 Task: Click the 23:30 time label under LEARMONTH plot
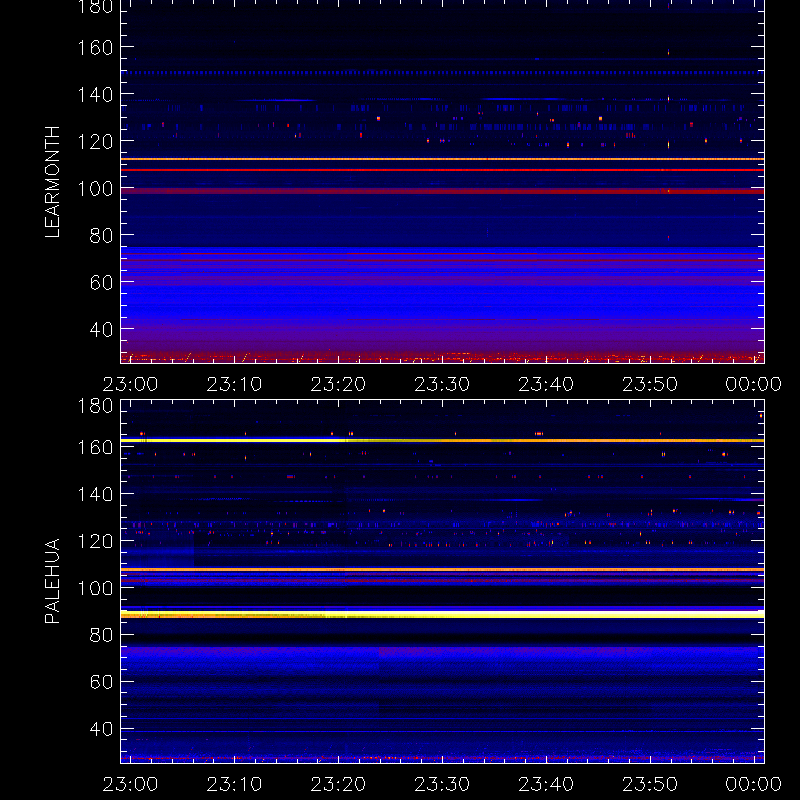[442, 384]
